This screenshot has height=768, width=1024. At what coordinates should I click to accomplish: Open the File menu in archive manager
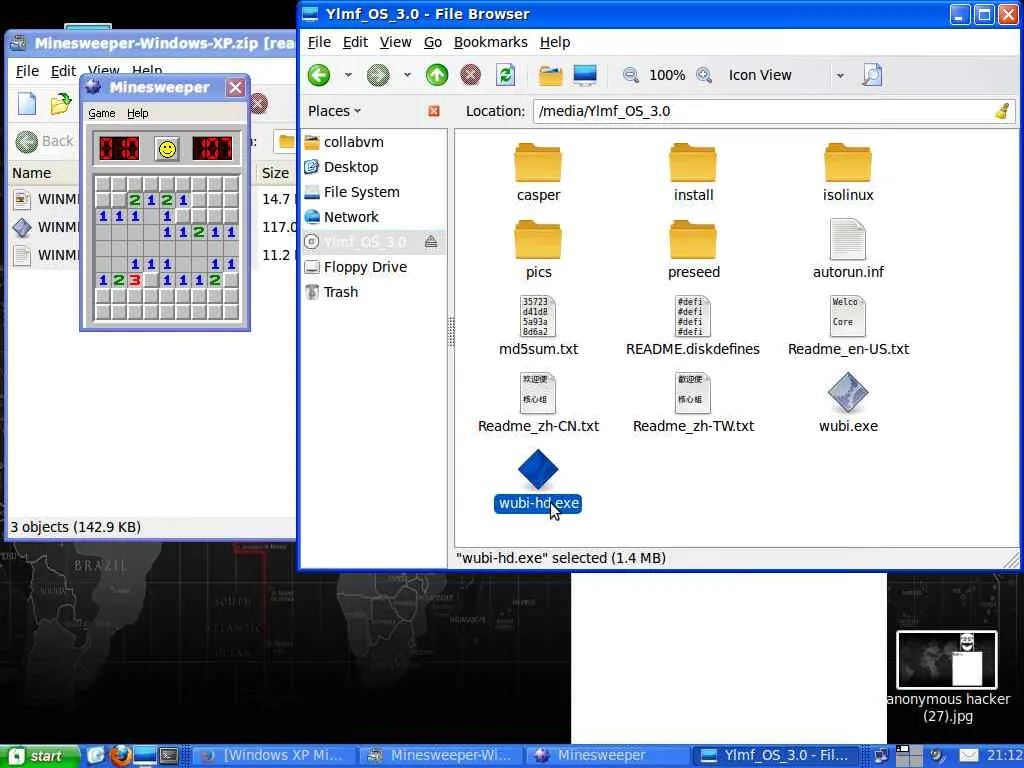click(x=27, y=71)
